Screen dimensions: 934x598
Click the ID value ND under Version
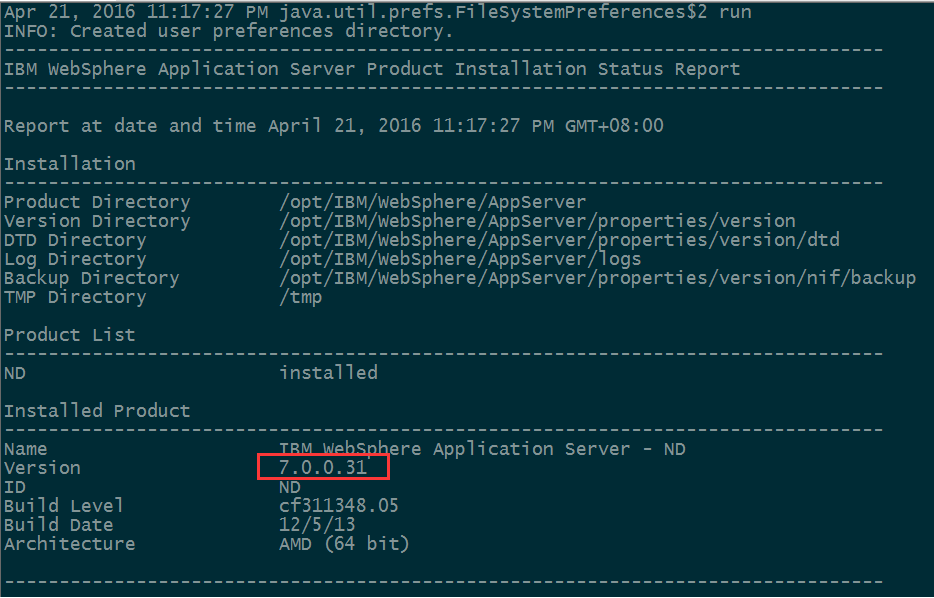tap(290, 487)
